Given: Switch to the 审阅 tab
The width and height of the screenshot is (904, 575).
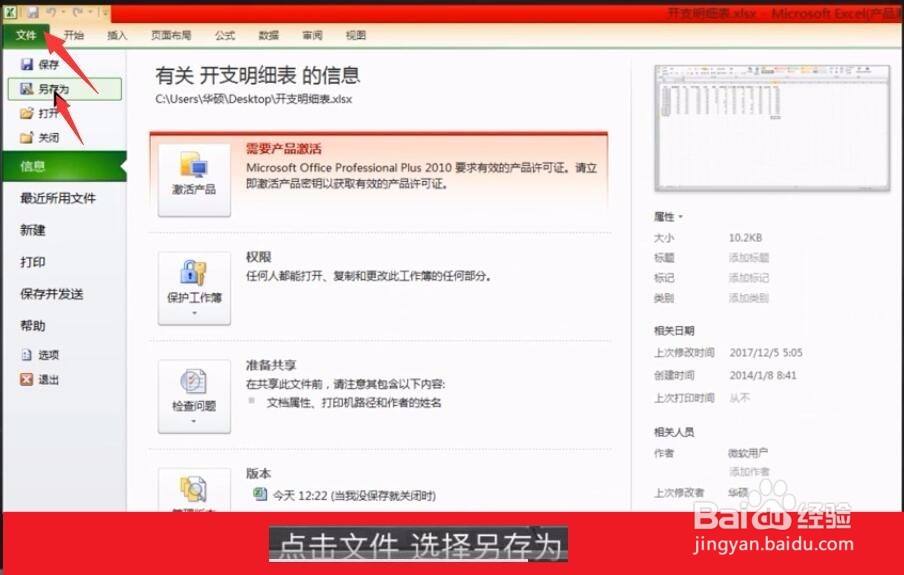Looking at the screenshot, I should (312, 35).
